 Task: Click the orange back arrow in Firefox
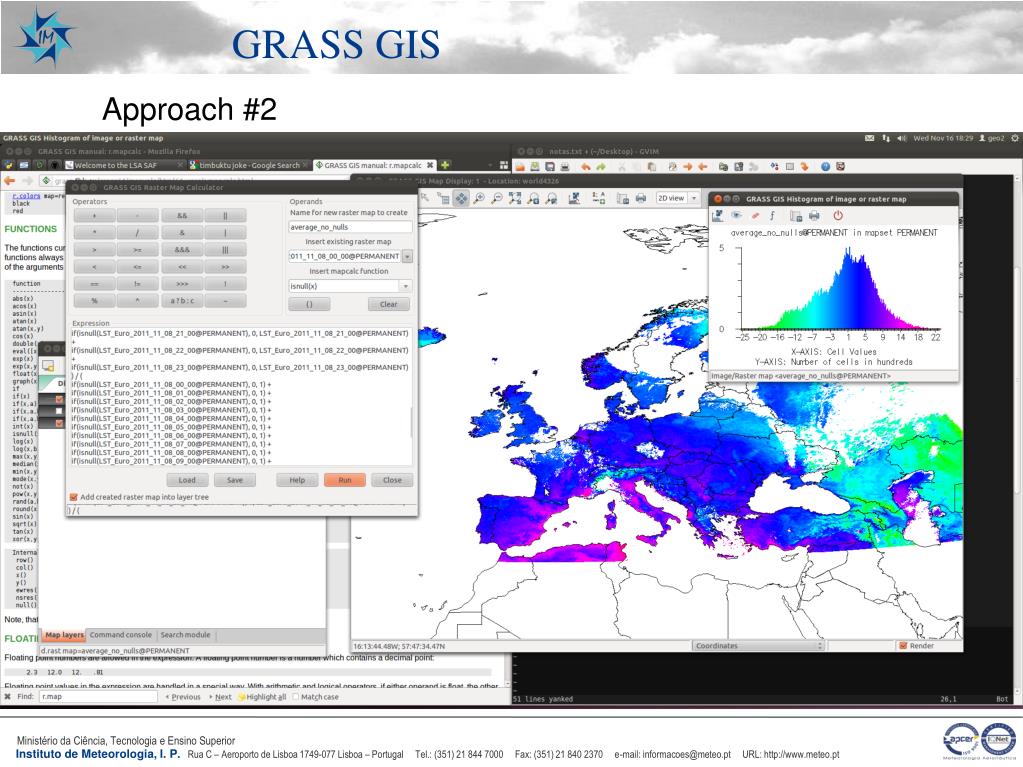10,181
